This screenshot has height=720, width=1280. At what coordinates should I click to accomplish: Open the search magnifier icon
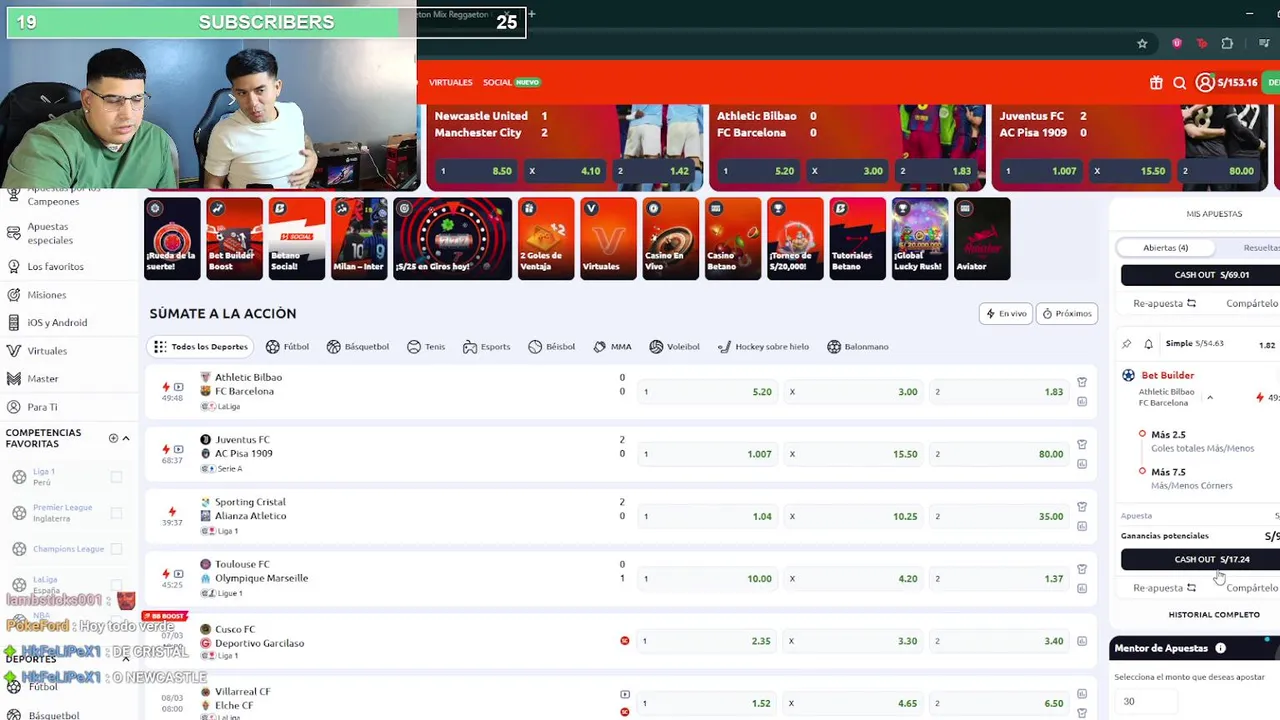click(x=1180, y=83)
